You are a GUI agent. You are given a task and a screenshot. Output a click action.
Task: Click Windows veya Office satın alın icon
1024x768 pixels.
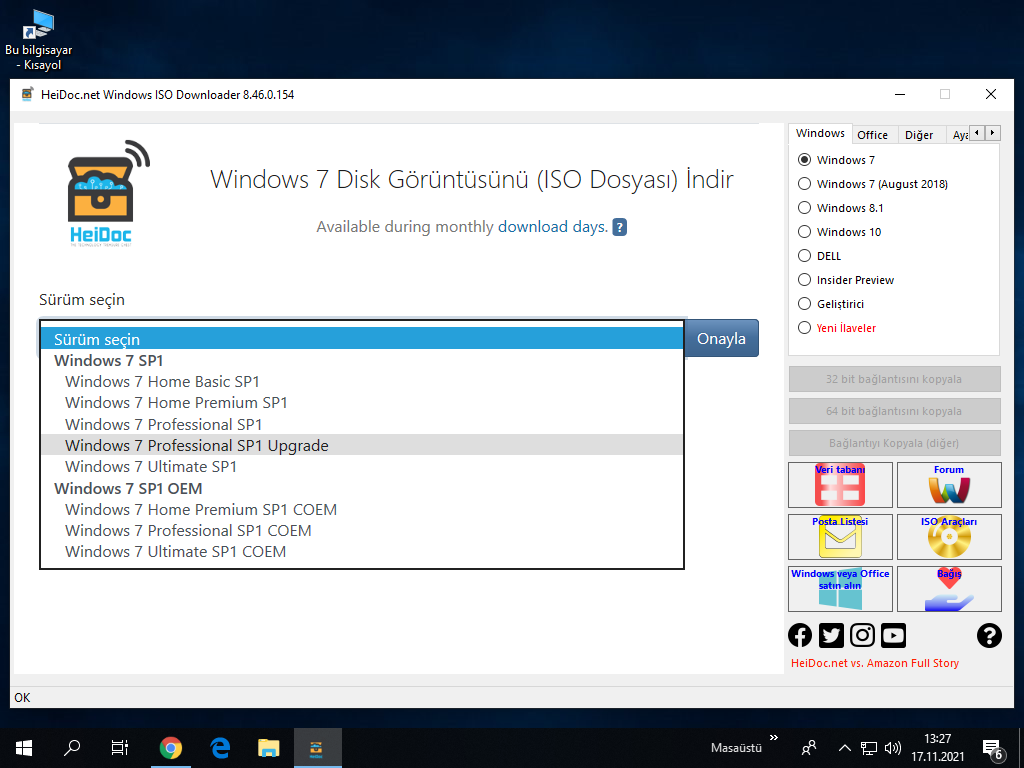click(840, 588)
